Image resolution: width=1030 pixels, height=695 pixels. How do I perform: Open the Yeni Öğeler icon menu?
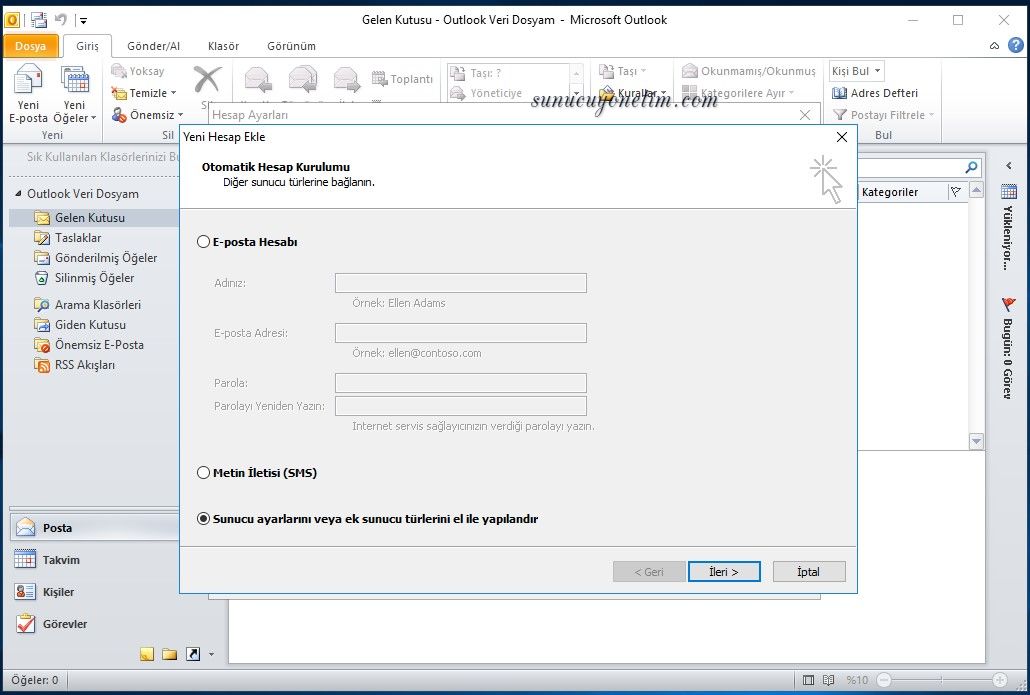[75, 94]
